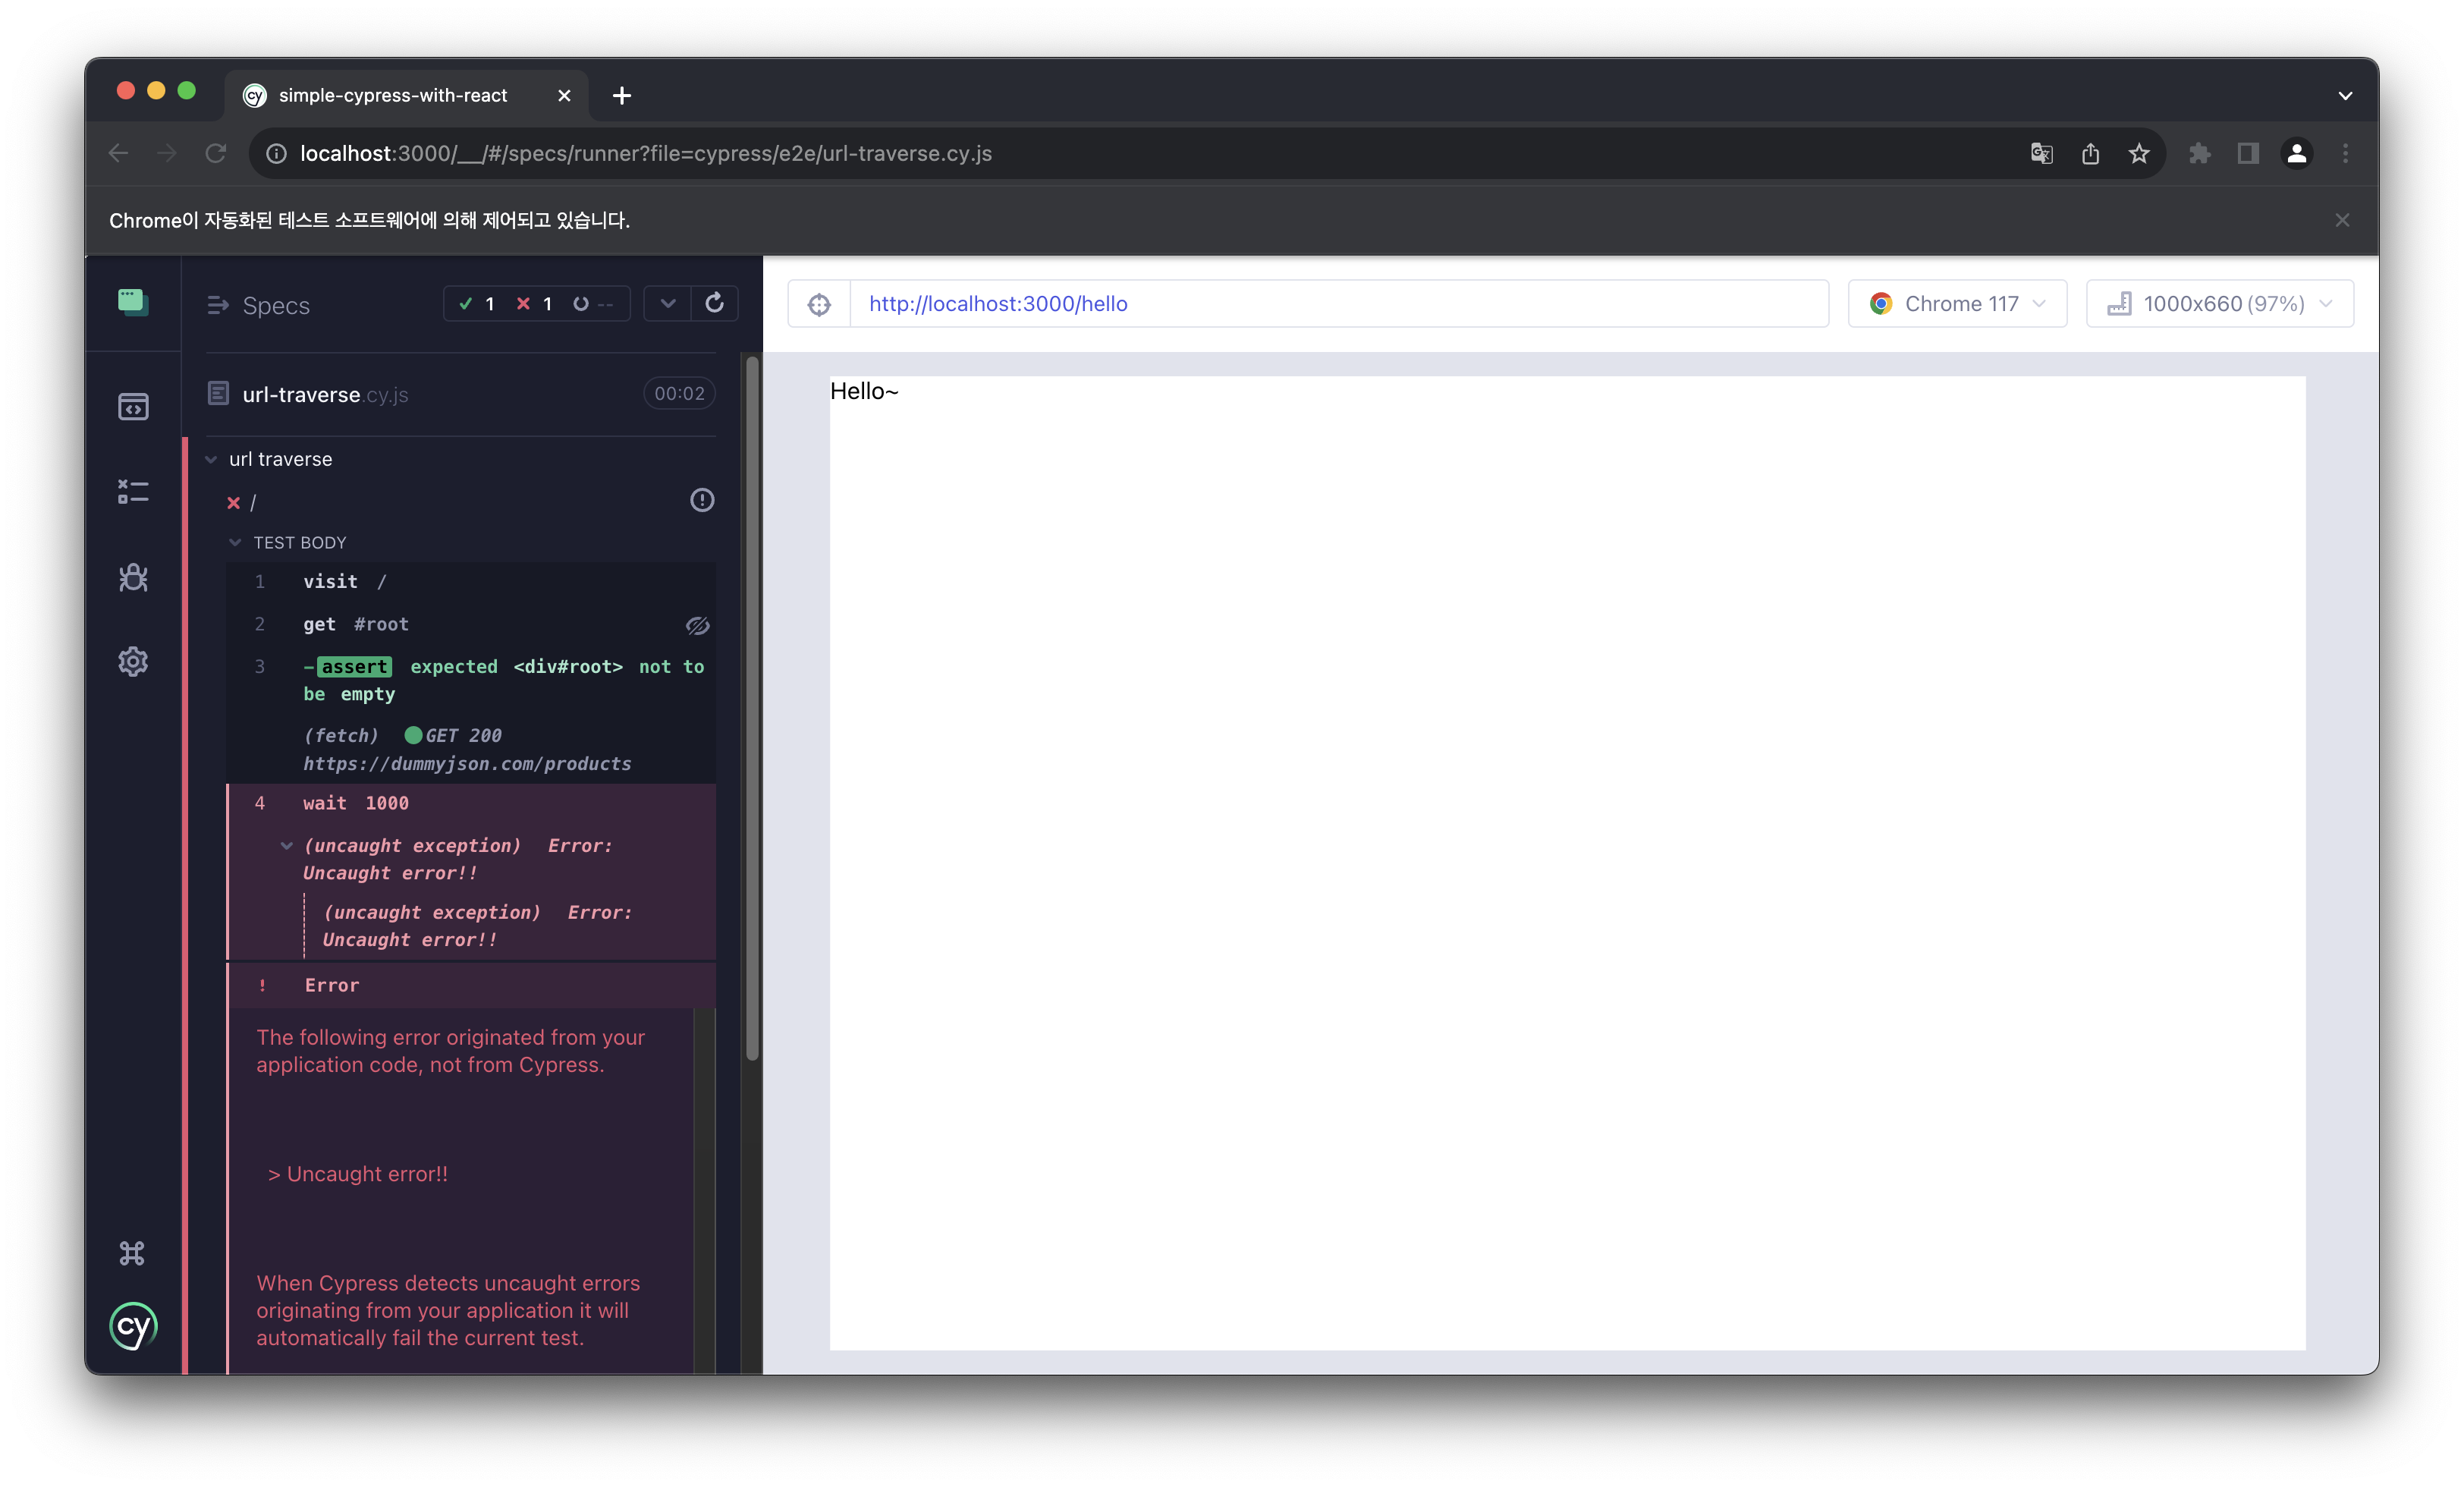
Task: Select the simple-cypress-with-react browser tab
Action: [393, 95]
